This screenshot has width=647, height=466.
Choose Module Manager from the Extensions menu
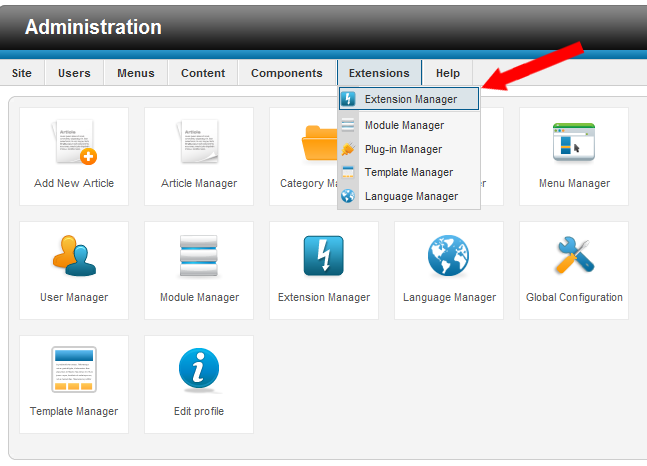coord(404,125)
